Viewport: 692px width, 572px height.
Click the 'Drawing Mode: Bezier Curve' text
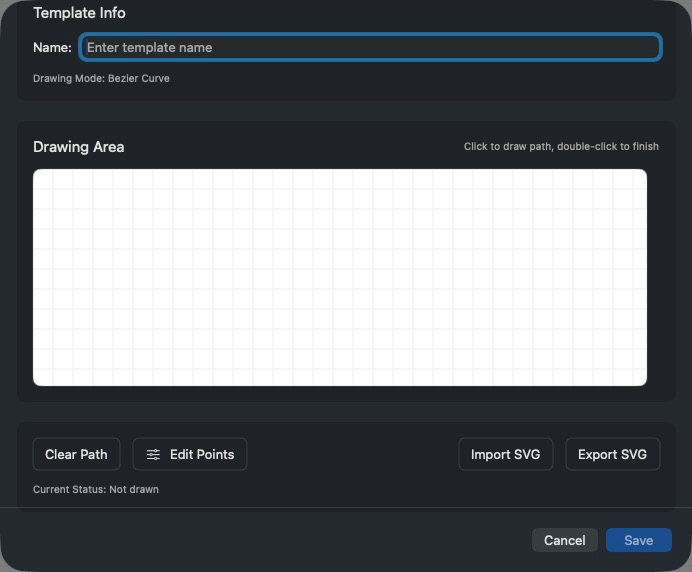coord(101,78)
